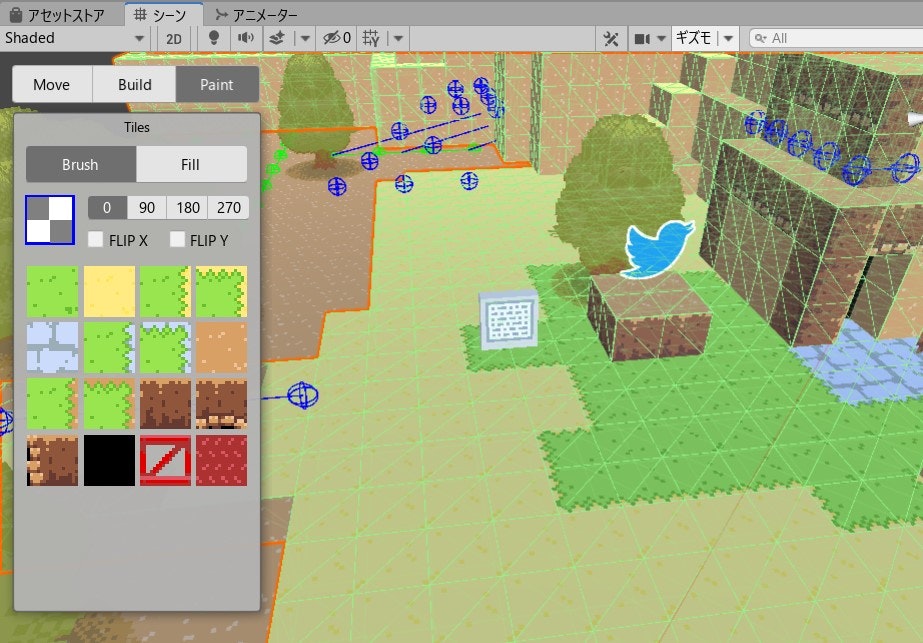
Task: Set tile rotation to 90
Action: (x=147, y=208)
